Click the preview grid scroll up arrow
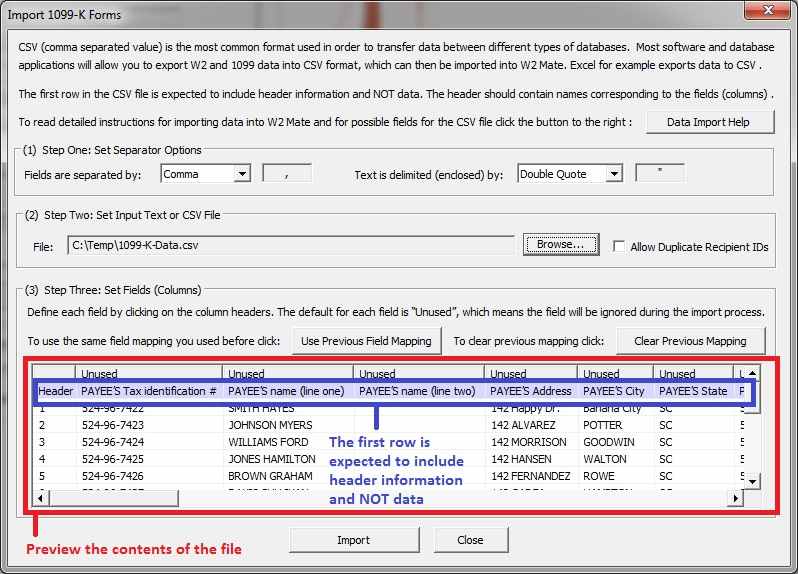 752,373
